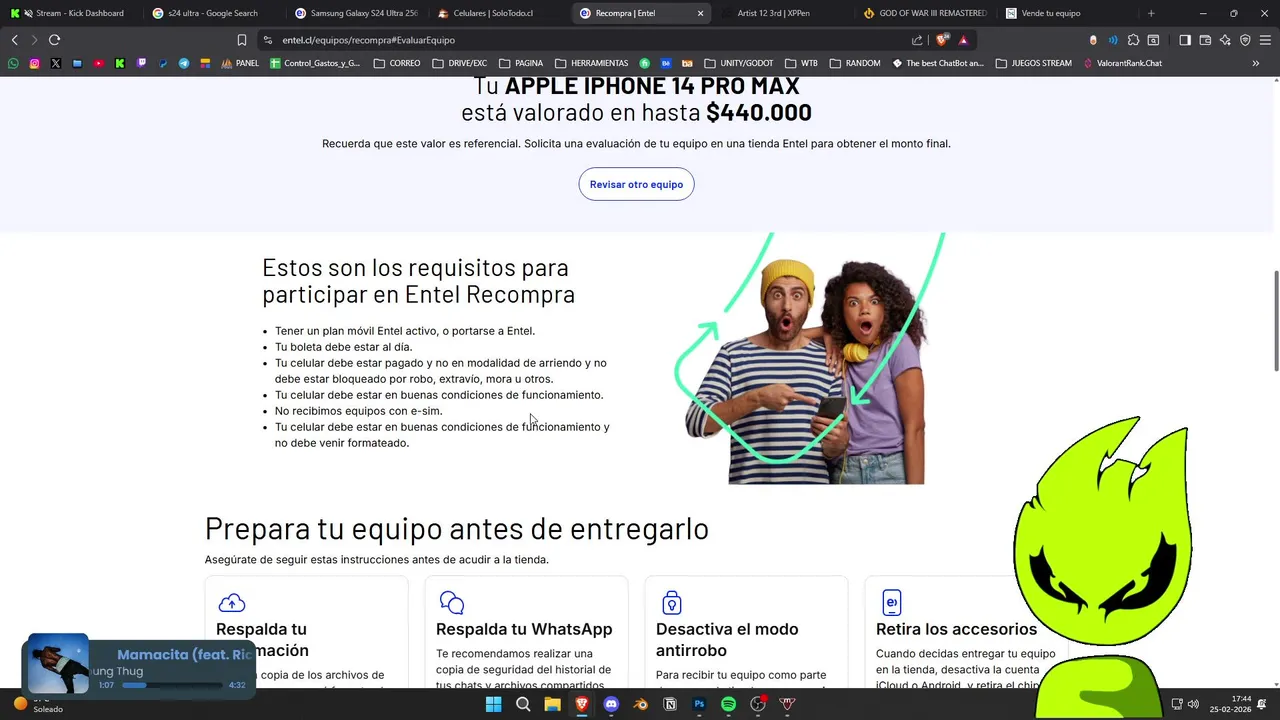Open Discord from the taskbar
The width and height of the screenshot is (1280, 720).
click(x=611, y=704)
